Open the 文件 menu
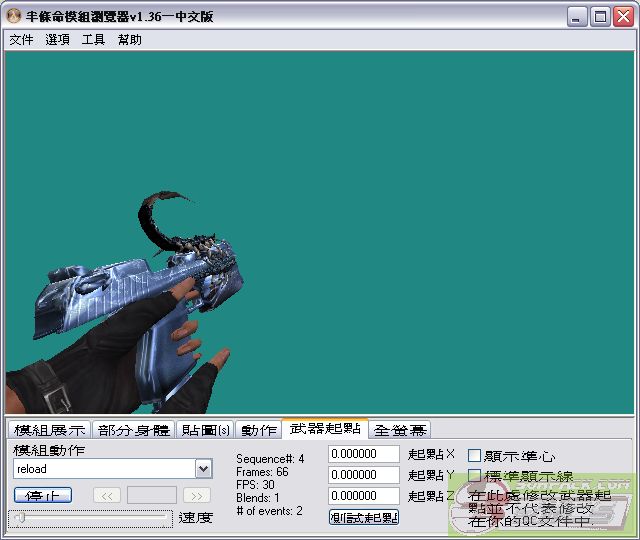Viewport: 640px width, 540px height. pos(21,40)
